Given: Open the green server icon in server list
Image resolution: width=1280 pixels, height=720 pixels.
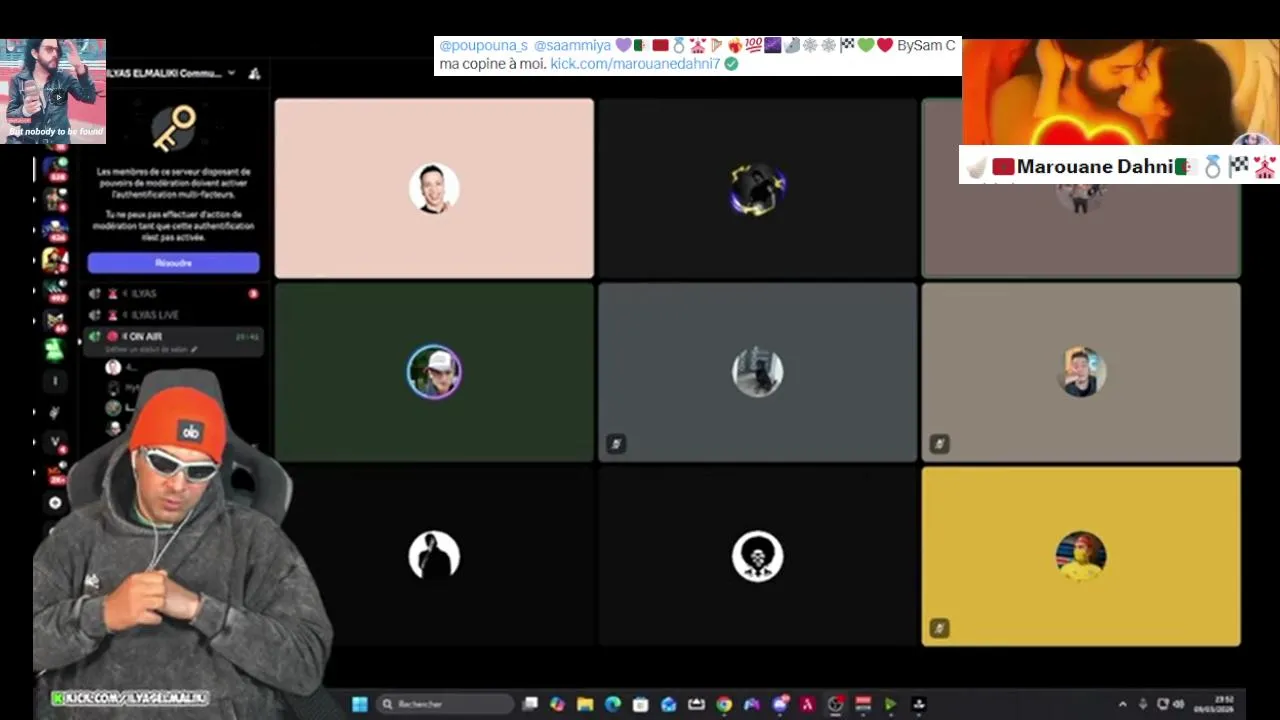Looking at the screenshot, I should (x=55, y=350).
